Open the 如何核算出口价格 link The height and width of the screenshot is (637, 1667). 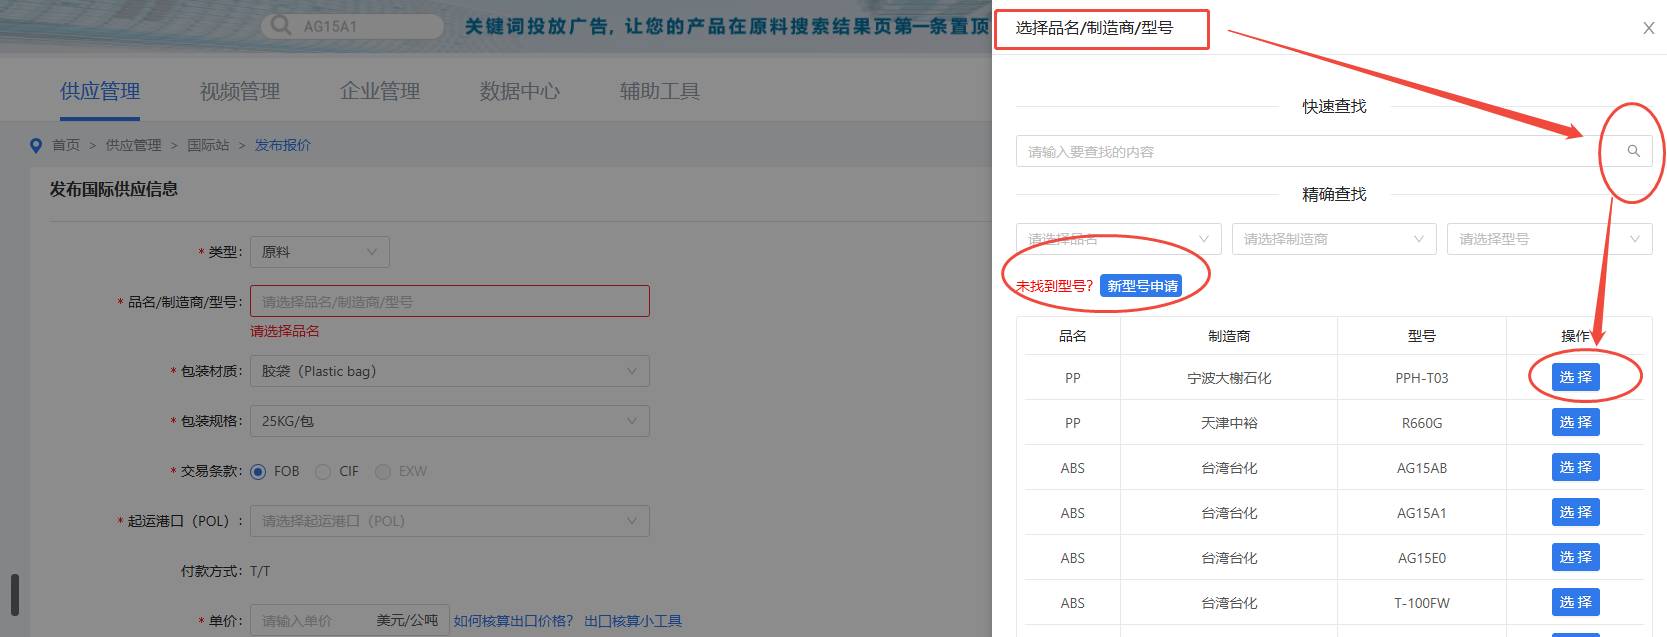click(513, 621)
